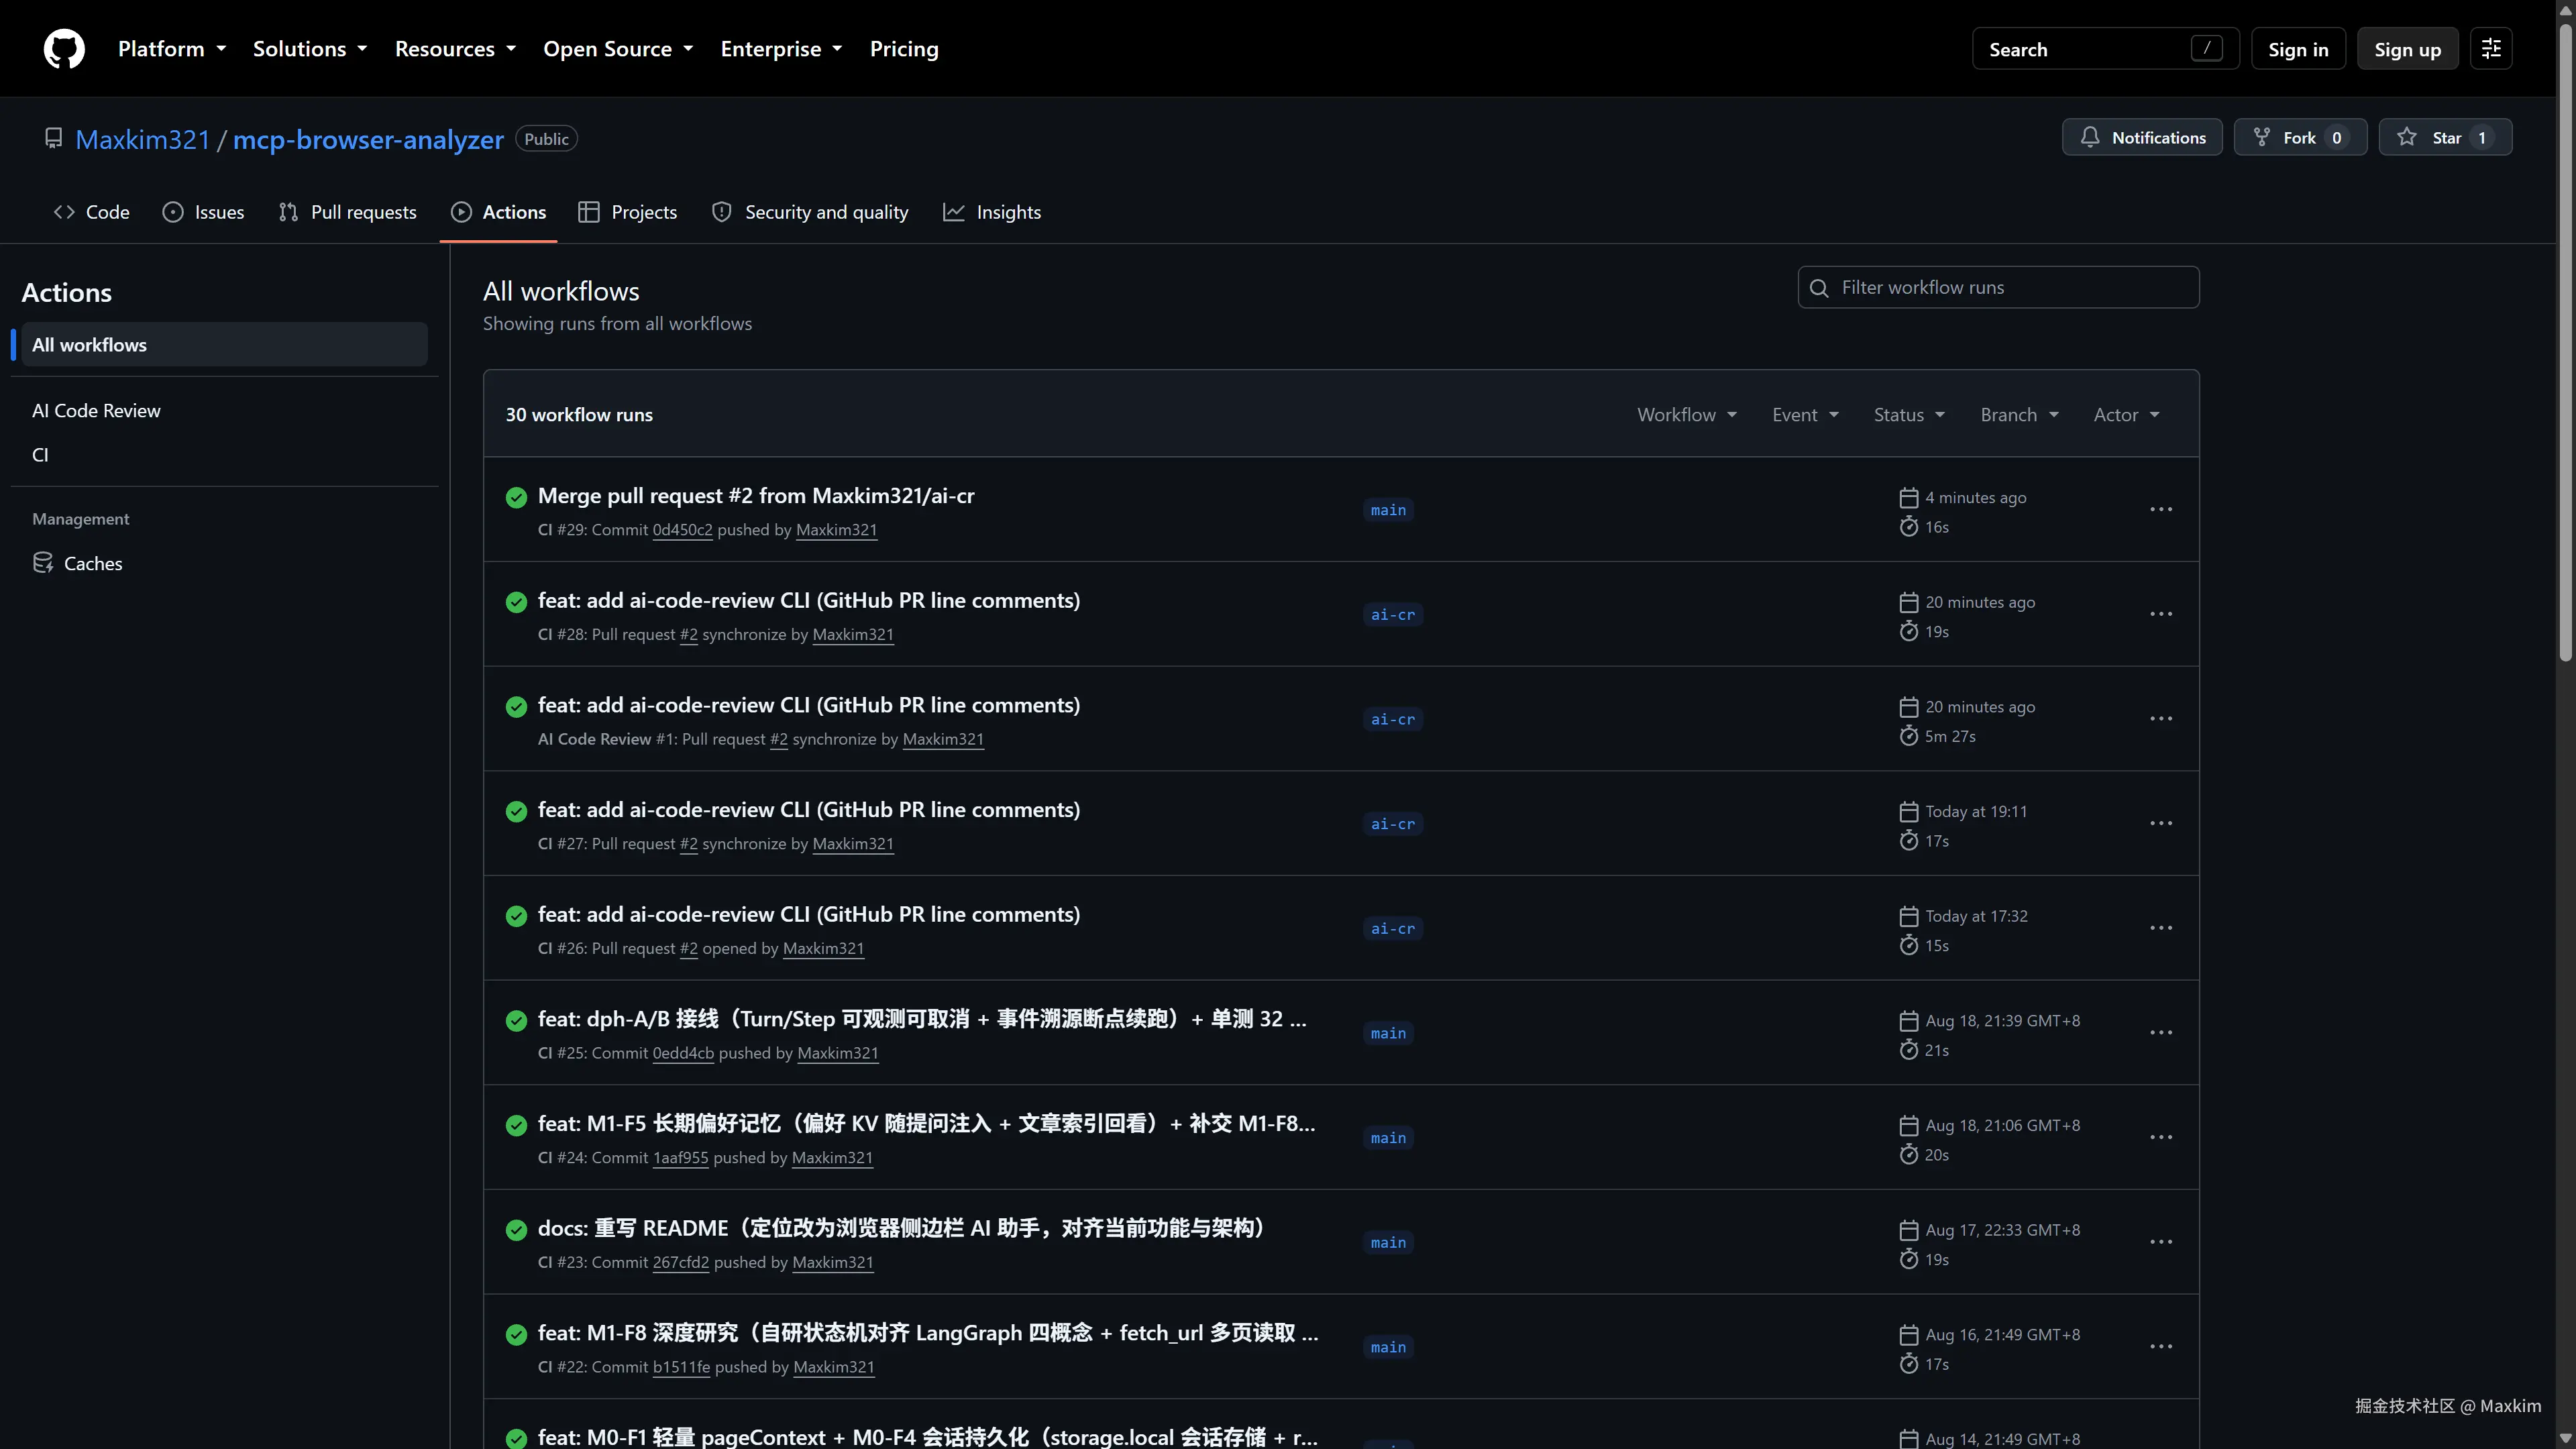Open the Pricing link
The height and width of the screenshot is (1449, 2576).
[904, 49]
